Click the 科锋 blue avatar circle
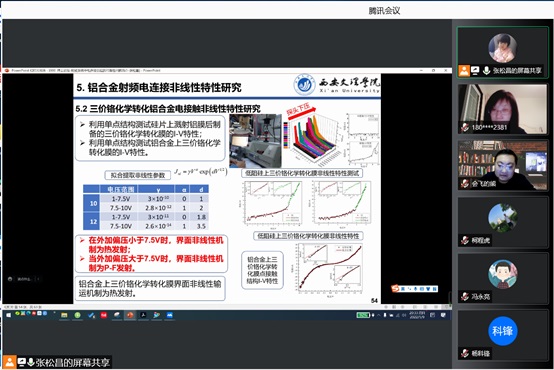 [x=502, y=331]
